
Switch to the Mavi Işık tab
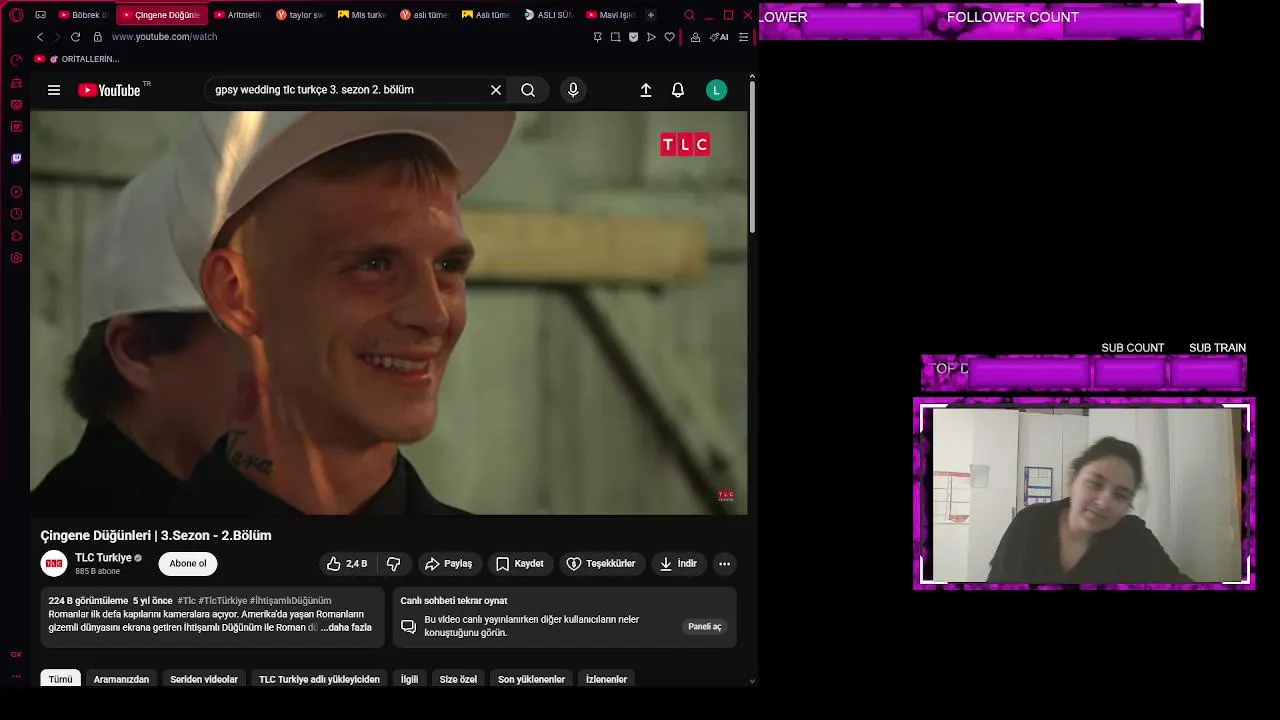click(x=609, y=15)
